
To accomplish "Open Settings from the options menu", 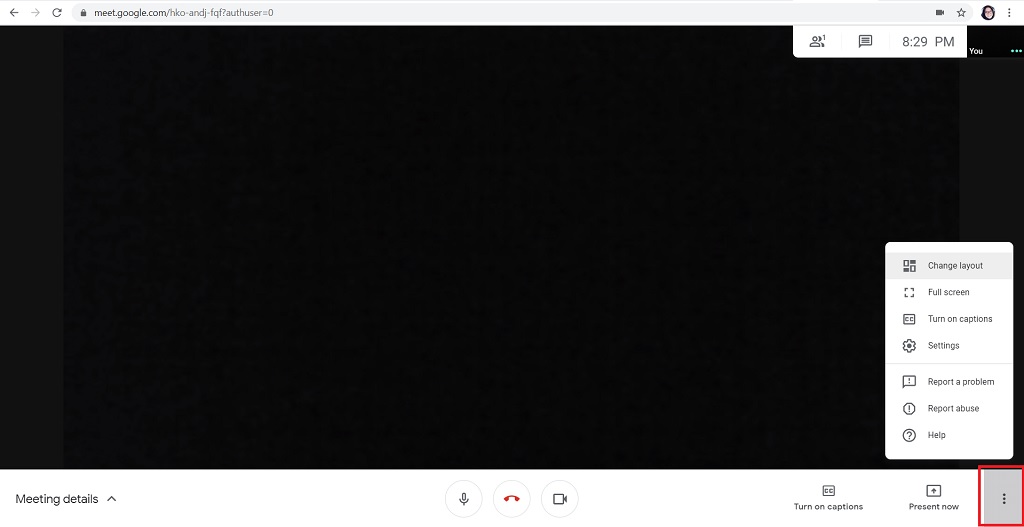I will 943,346.
